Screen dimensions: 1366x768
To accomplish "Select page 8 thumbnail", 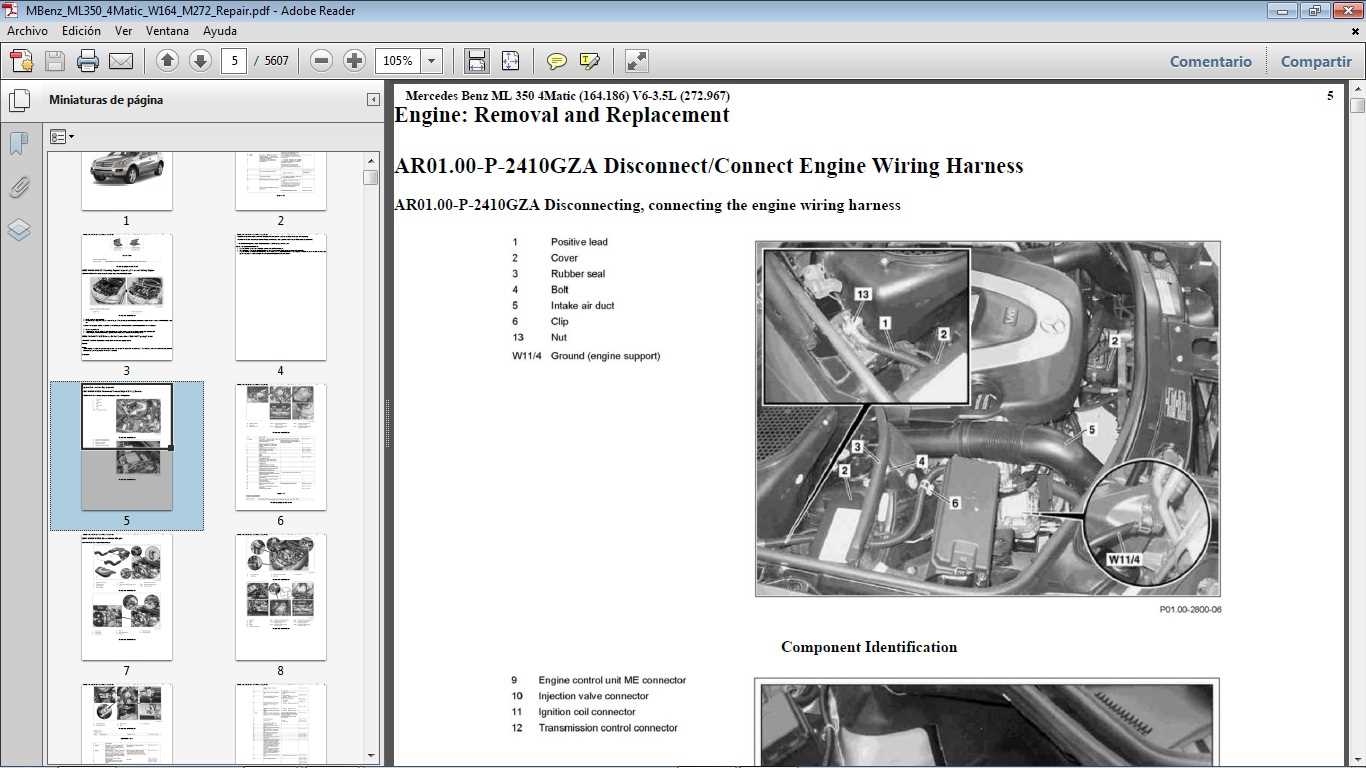I will coord(281,597).
